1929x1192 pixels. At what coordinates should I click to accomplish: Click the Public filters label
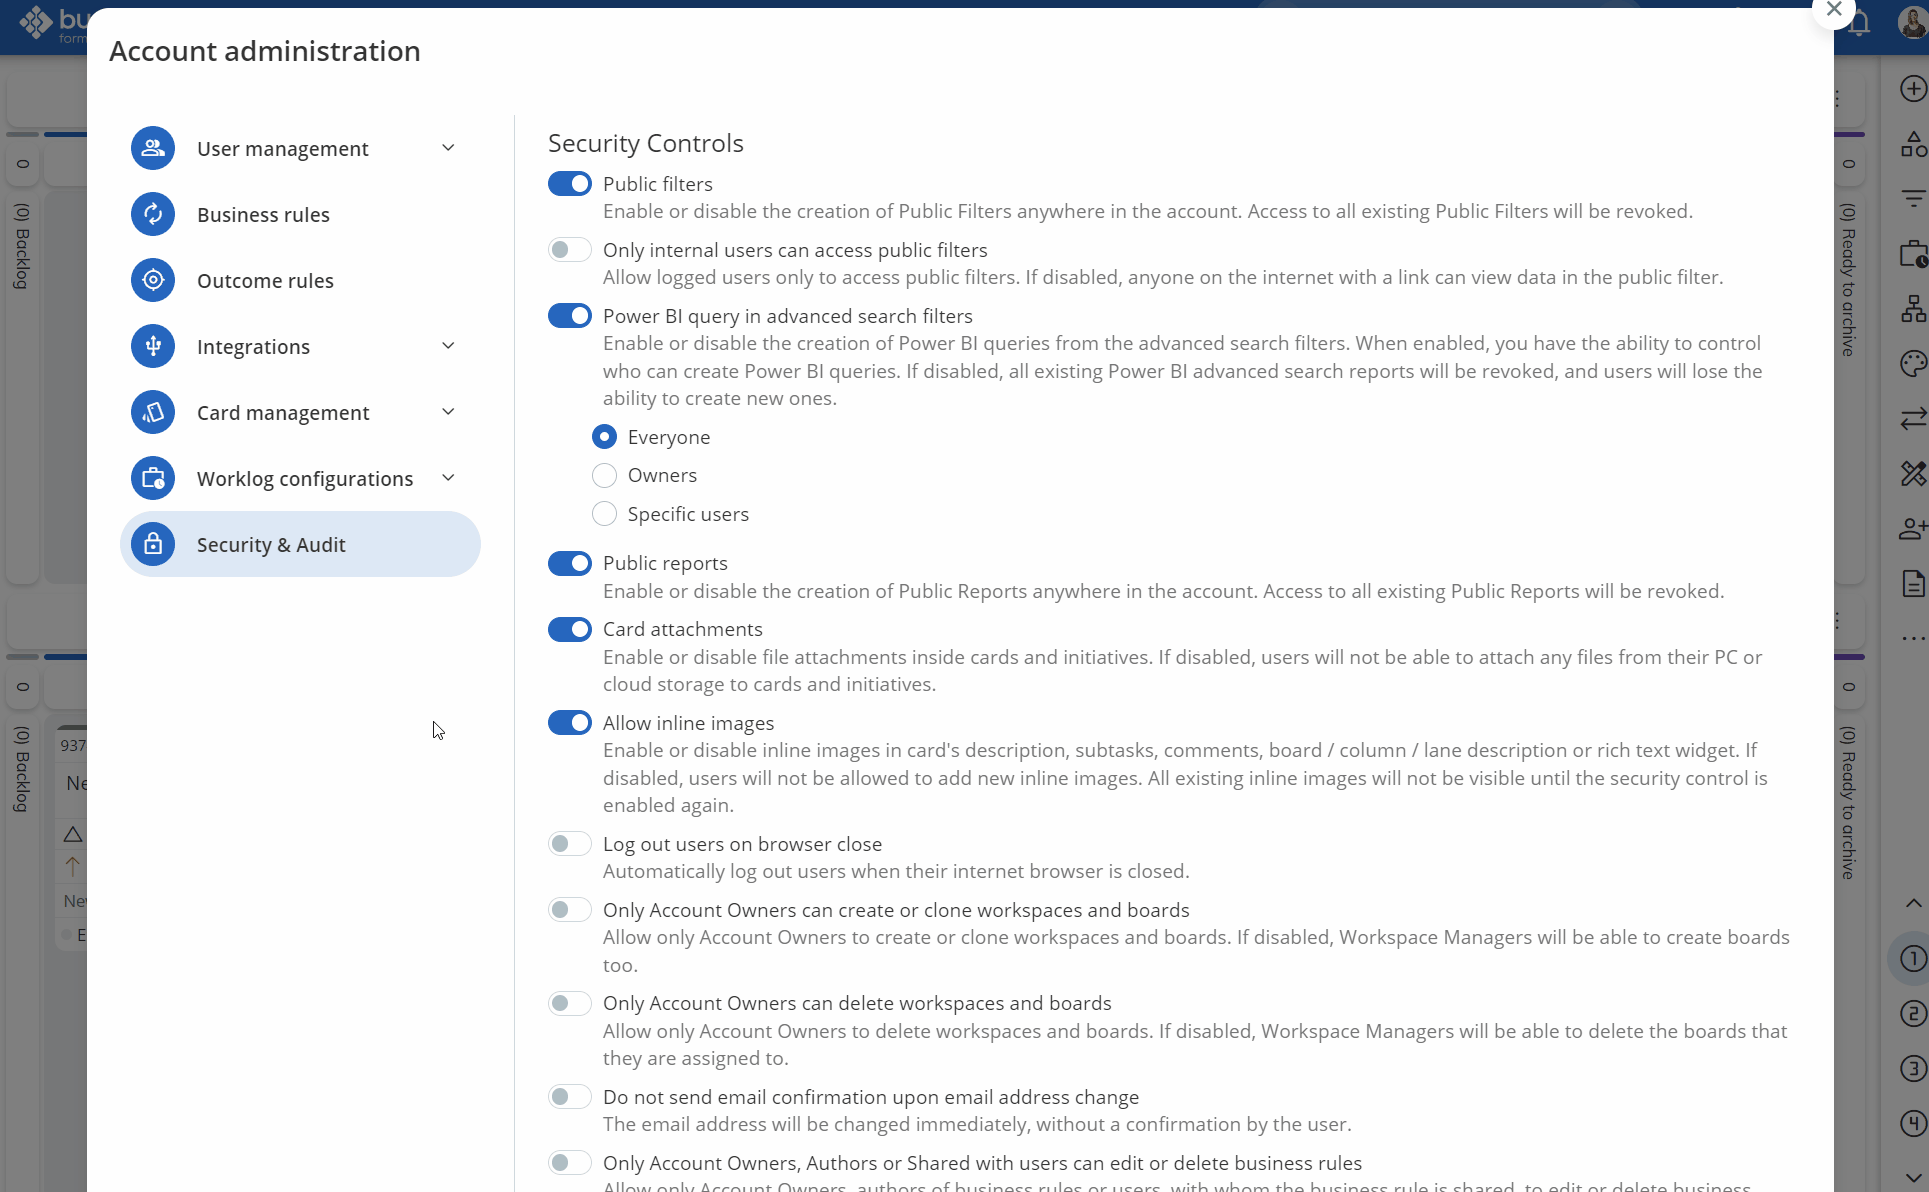pyautogui.click(x=658, y=184)
